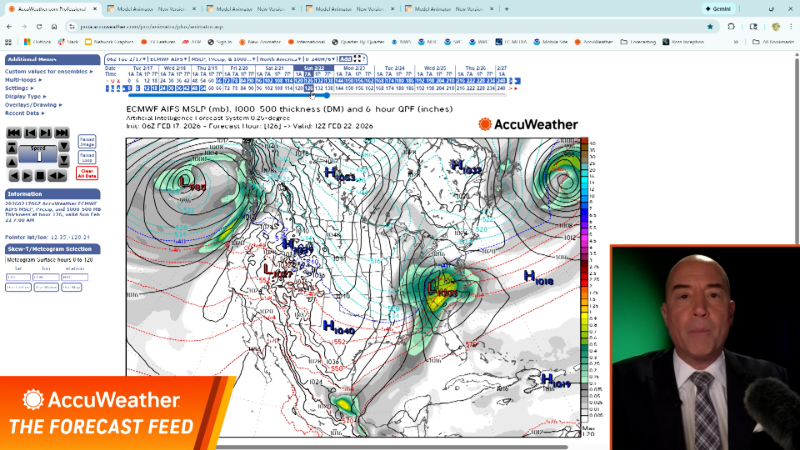Expand the Multi-loops section
The width and height of the screenshot is (800, 450).
point(25,80)
